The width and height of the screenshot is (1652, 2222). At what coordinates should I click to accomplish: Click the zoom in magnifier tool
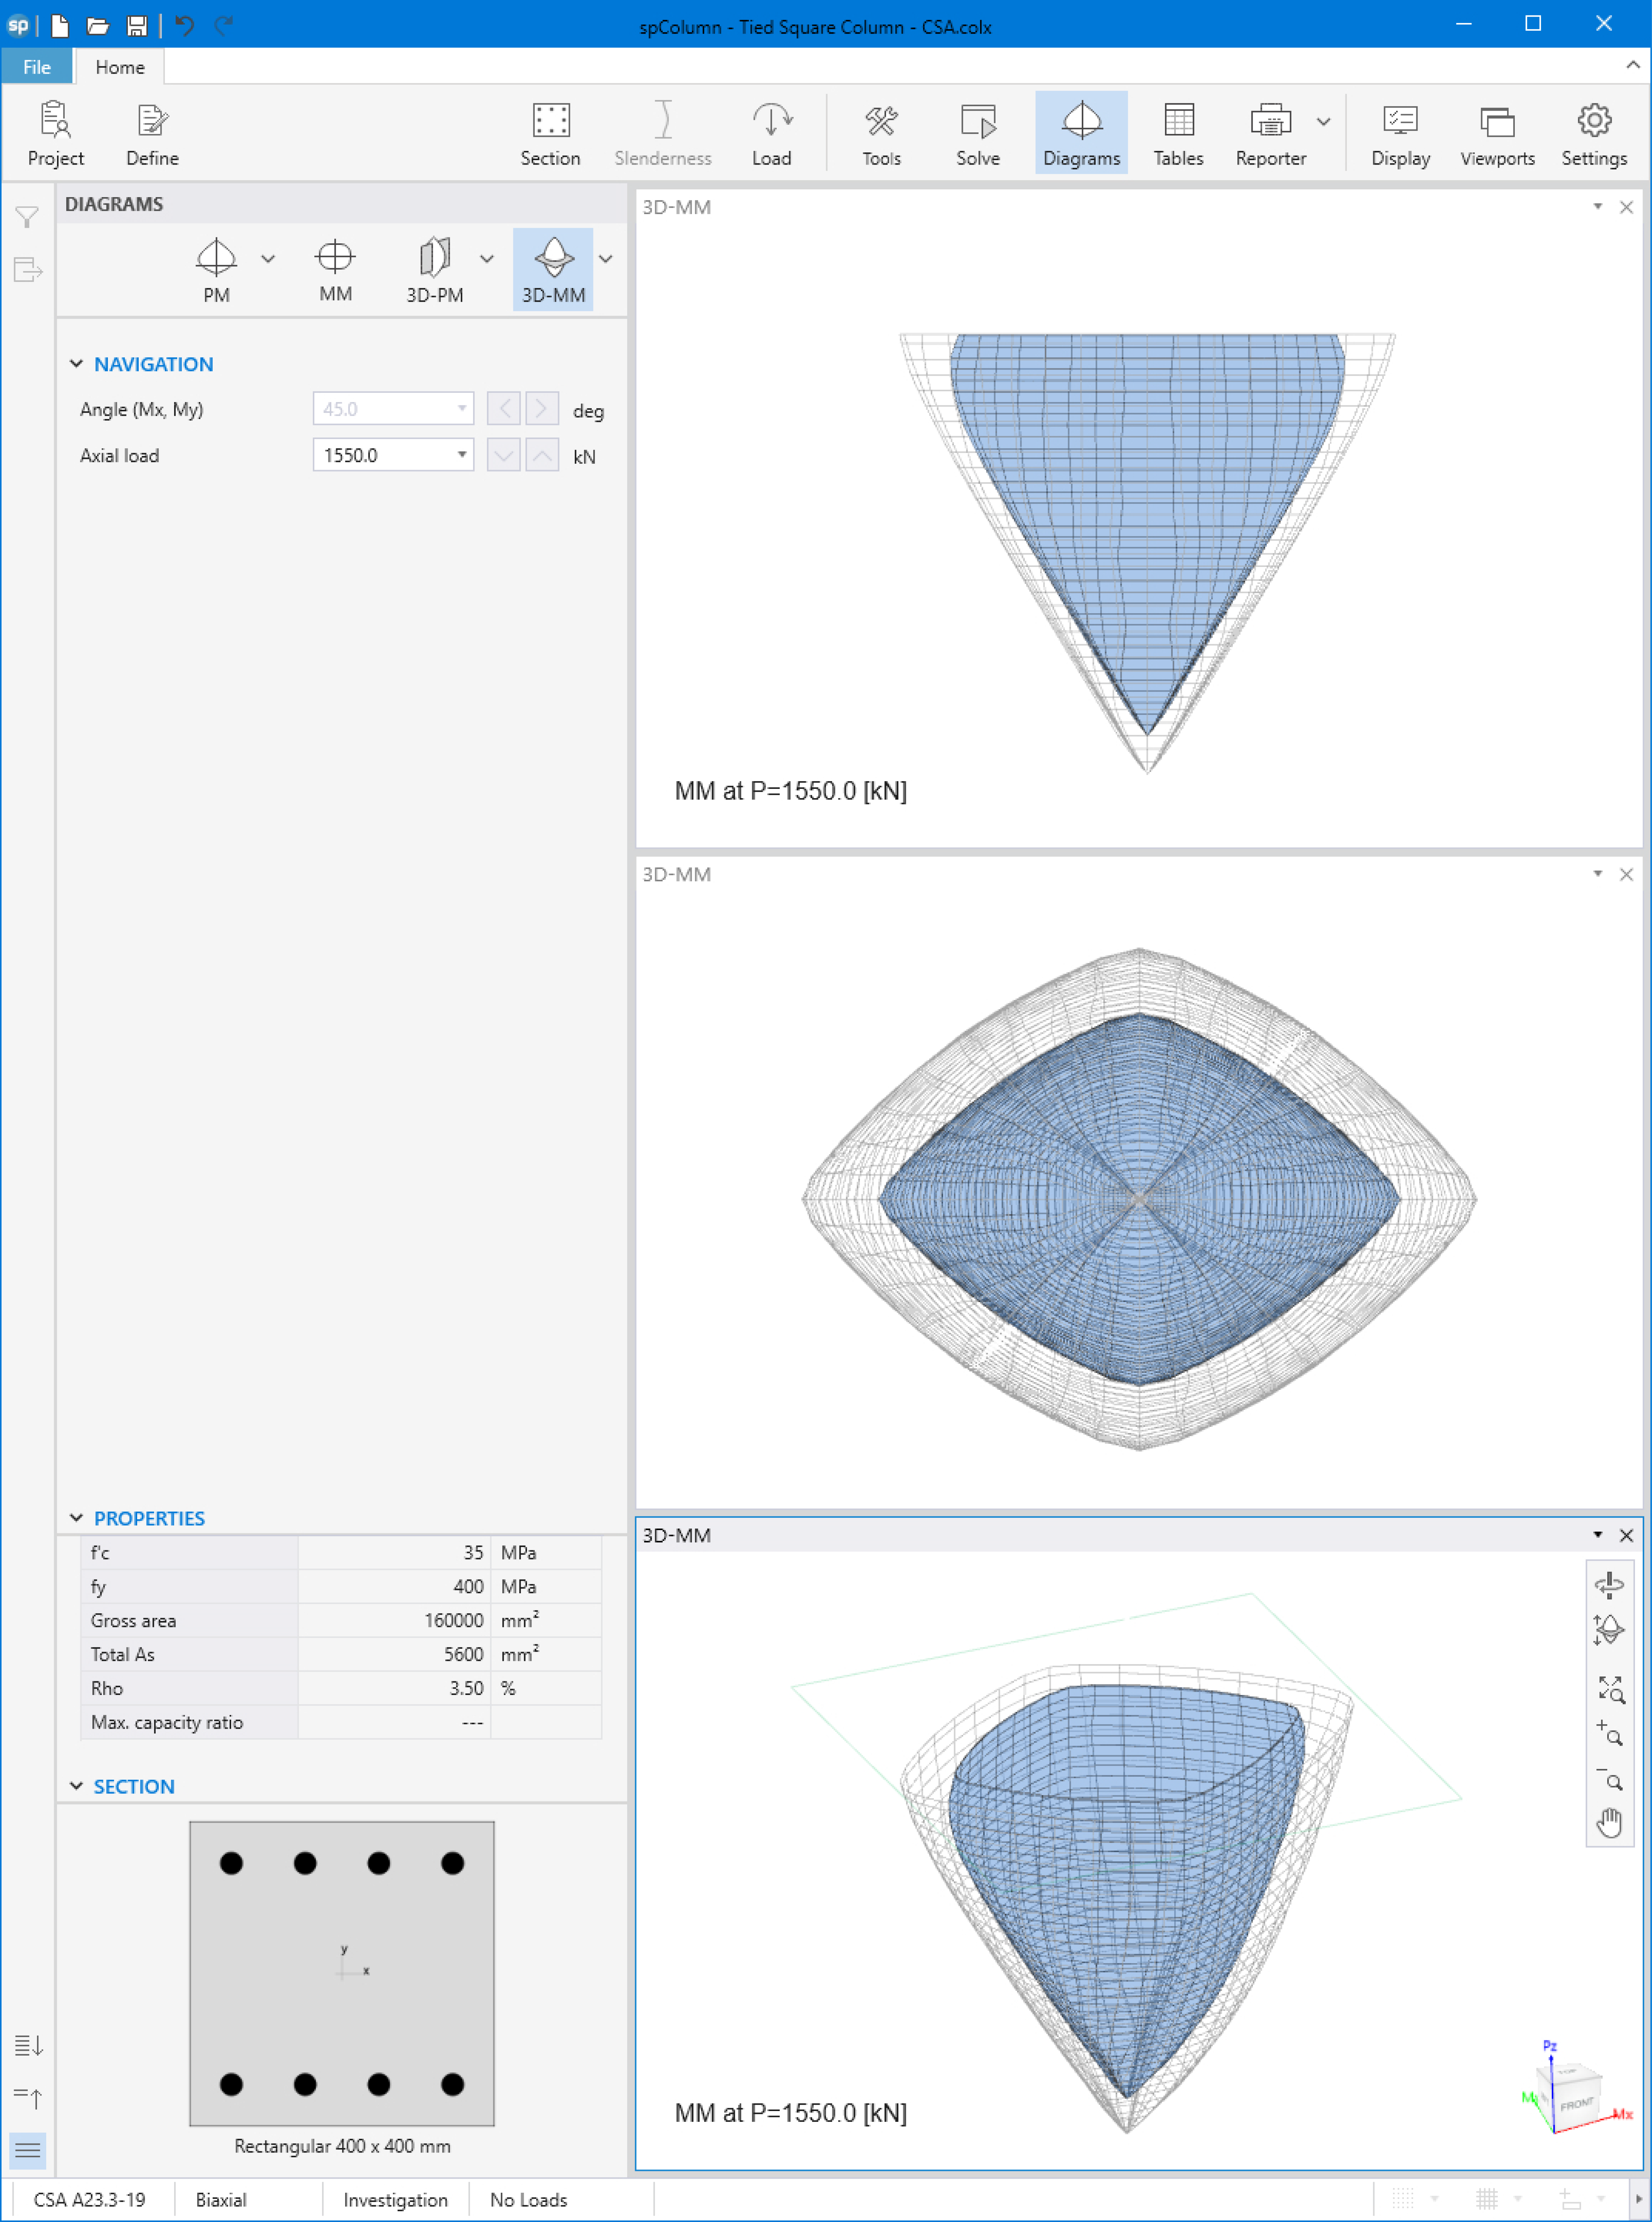(x=1609, y=1733)
